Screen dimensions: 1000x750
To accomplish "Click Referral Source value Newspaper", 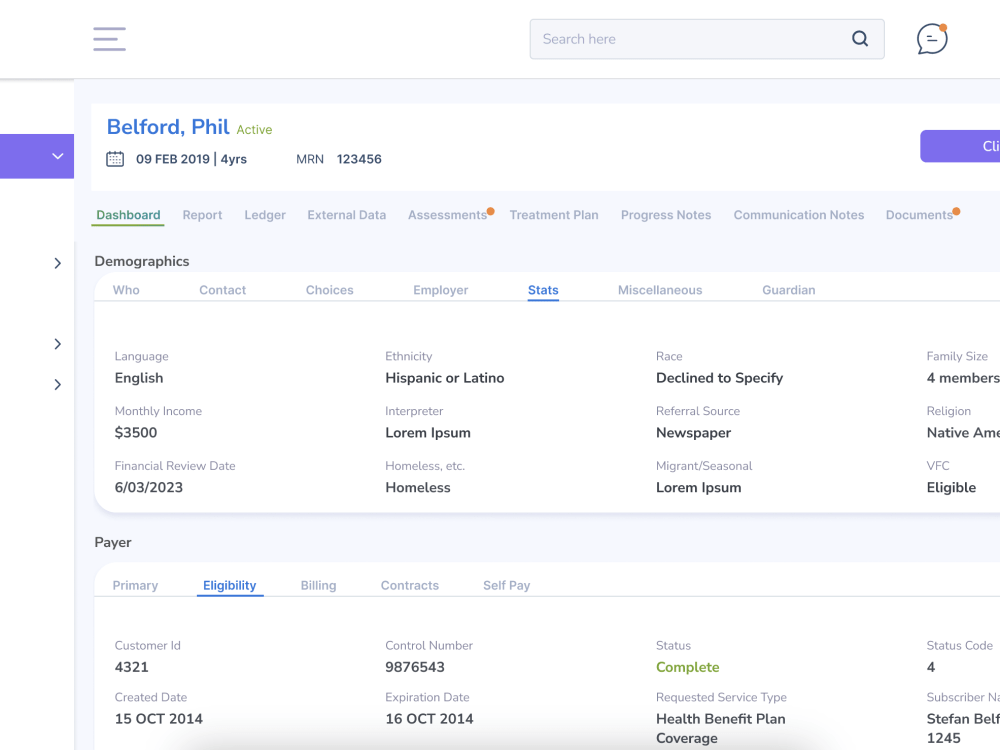I will pos(693,432).
